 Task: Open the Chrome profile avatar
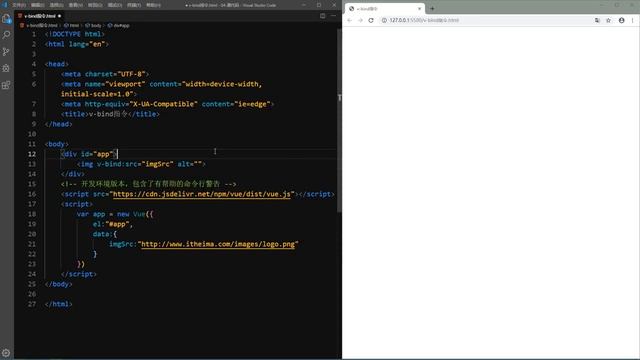coord(621,20)
